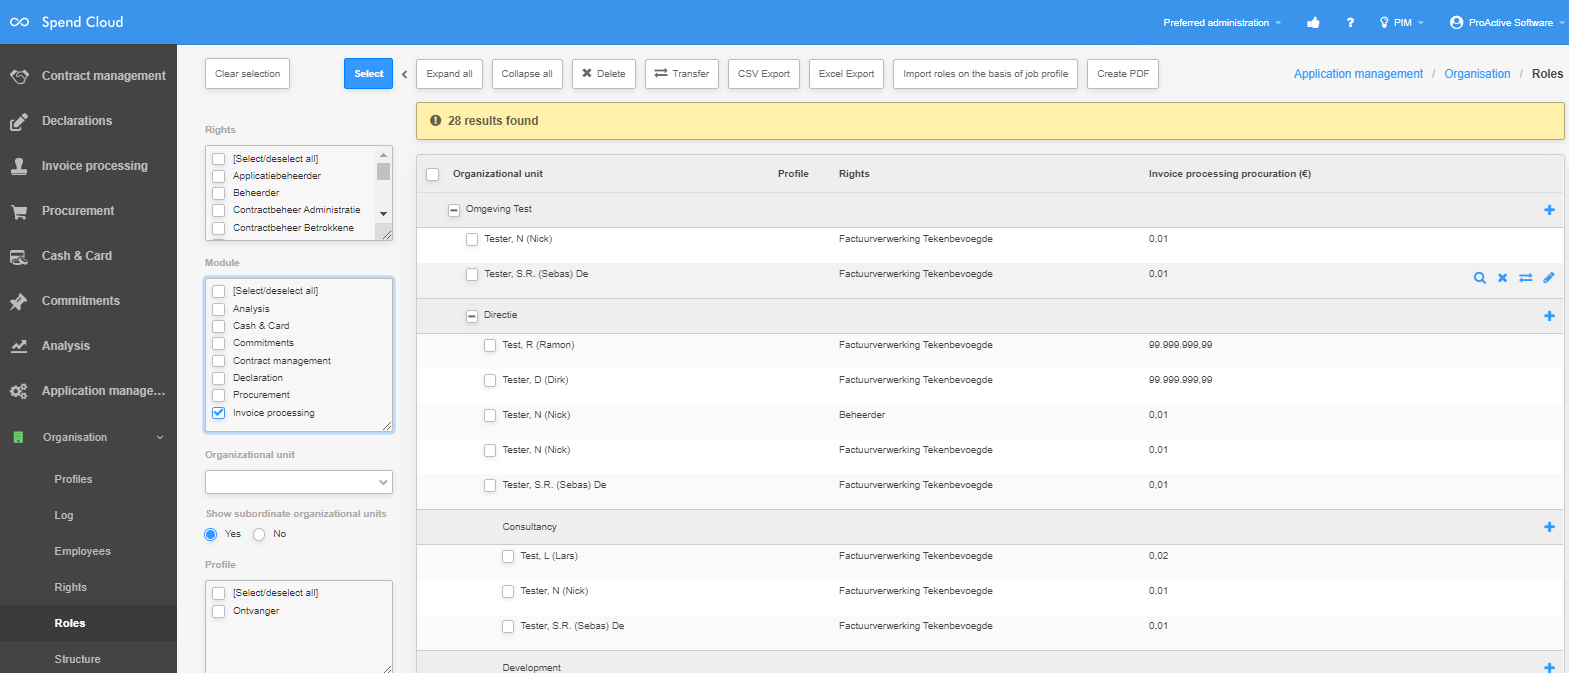The height and width of the screenshot is (673, 1569).
Task: Toggle Rights [Select/deselect all] checkbox
Action: [x=218, y=159]
